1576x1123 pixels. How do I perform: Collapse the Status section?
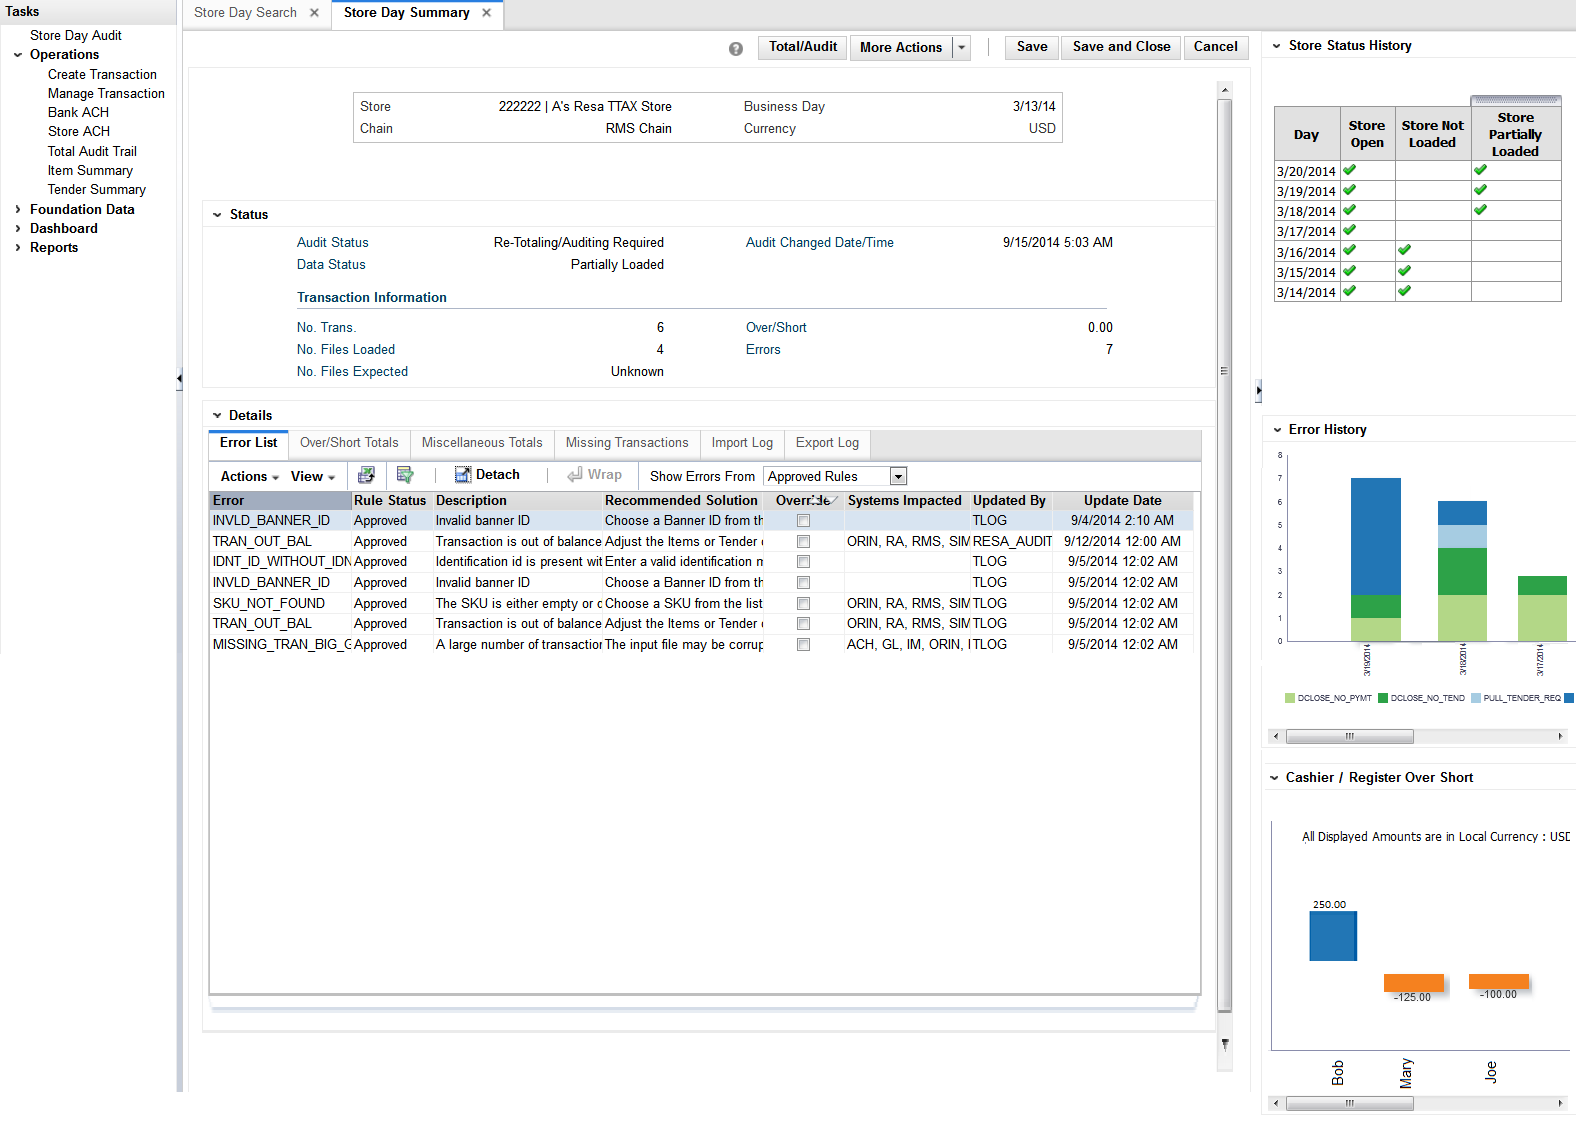pyautogui.click(x=217, y=215)
